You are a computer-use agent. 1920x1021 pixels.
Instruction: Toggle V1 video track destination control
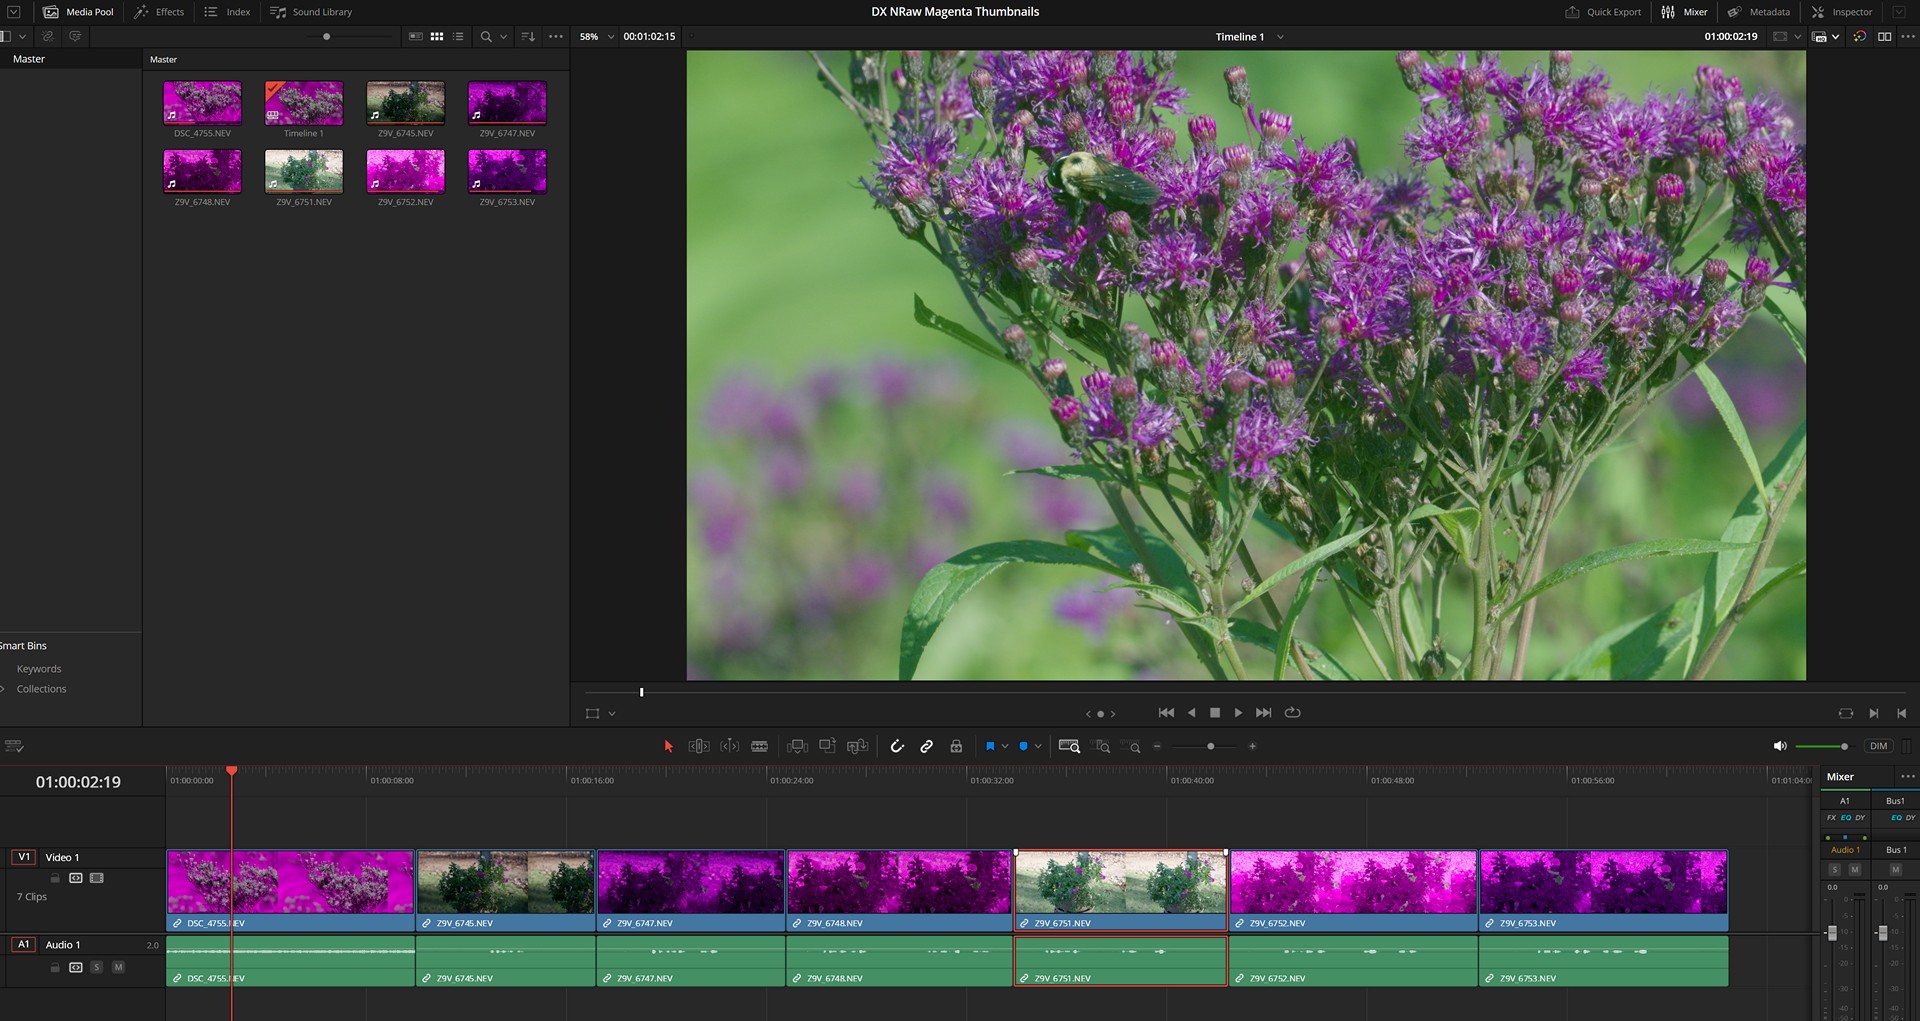(24, 857)
